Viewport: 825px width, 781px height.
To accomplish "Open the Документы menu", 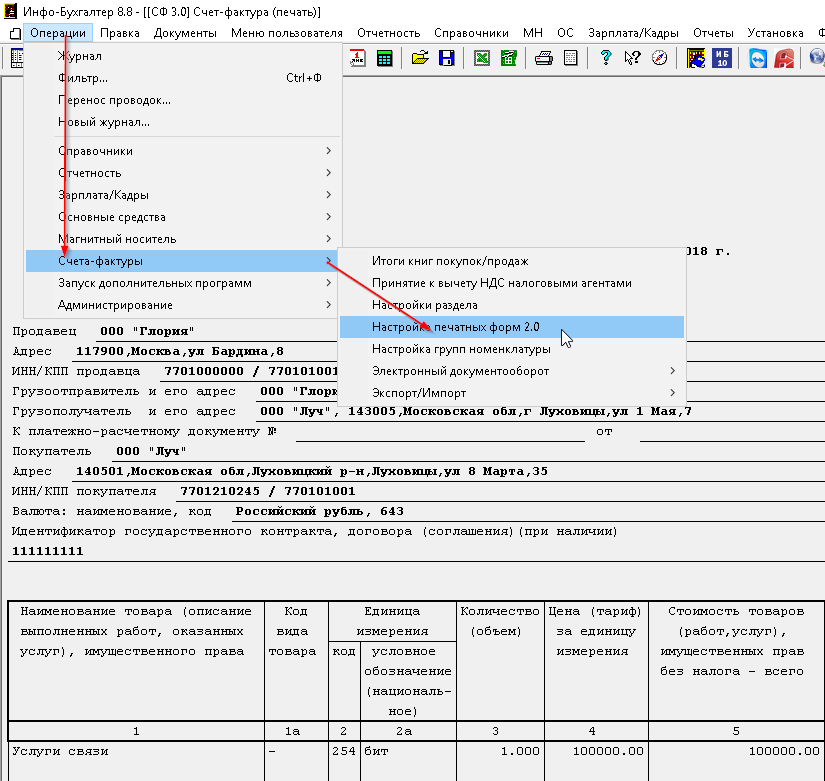I will (185, 33).
